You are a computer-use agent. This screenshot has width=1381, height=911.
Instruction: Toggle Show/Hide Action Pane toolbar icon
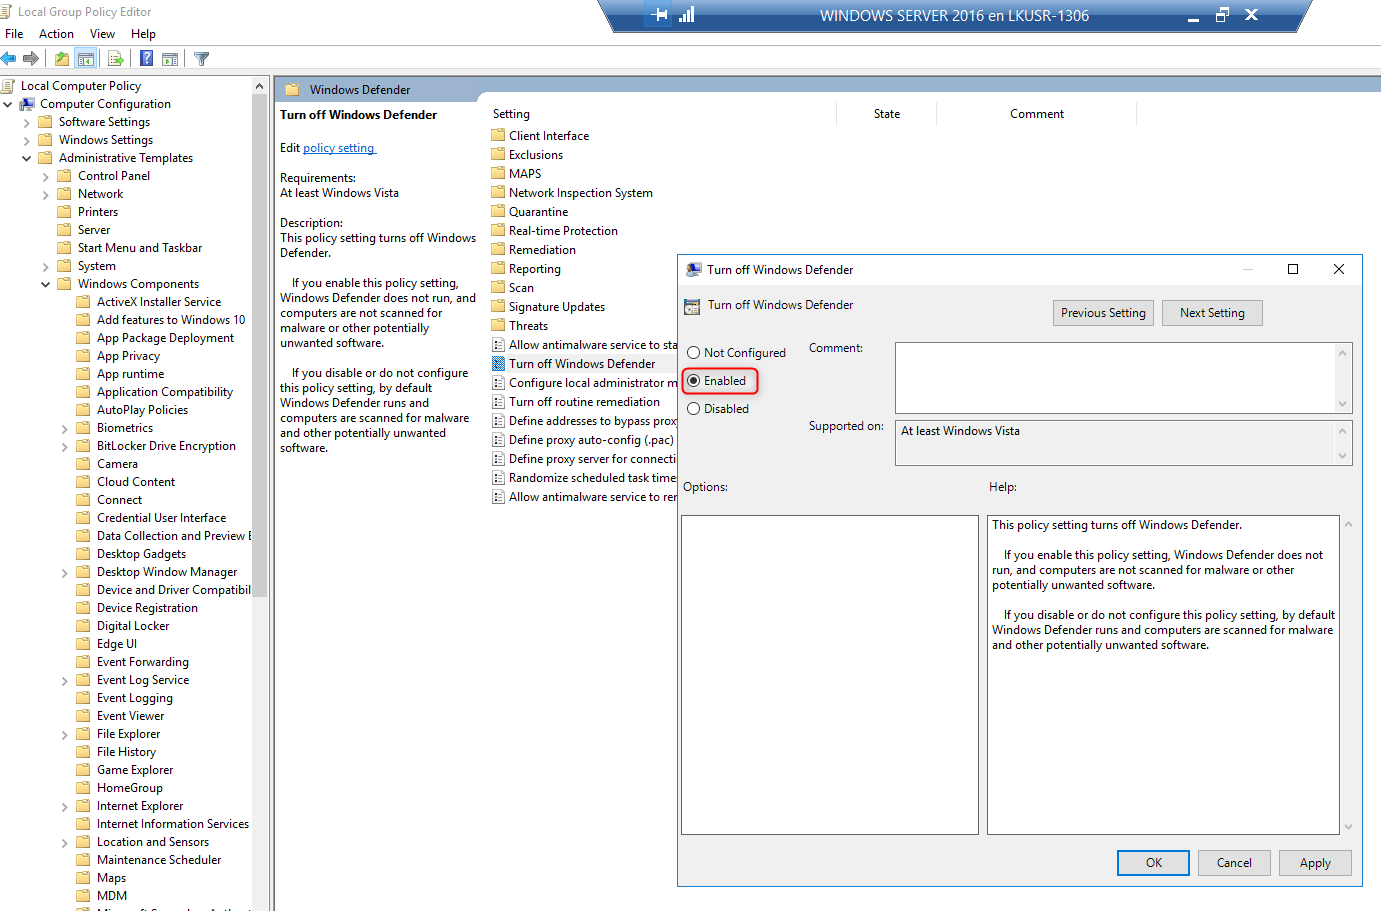tap(170, 59)
